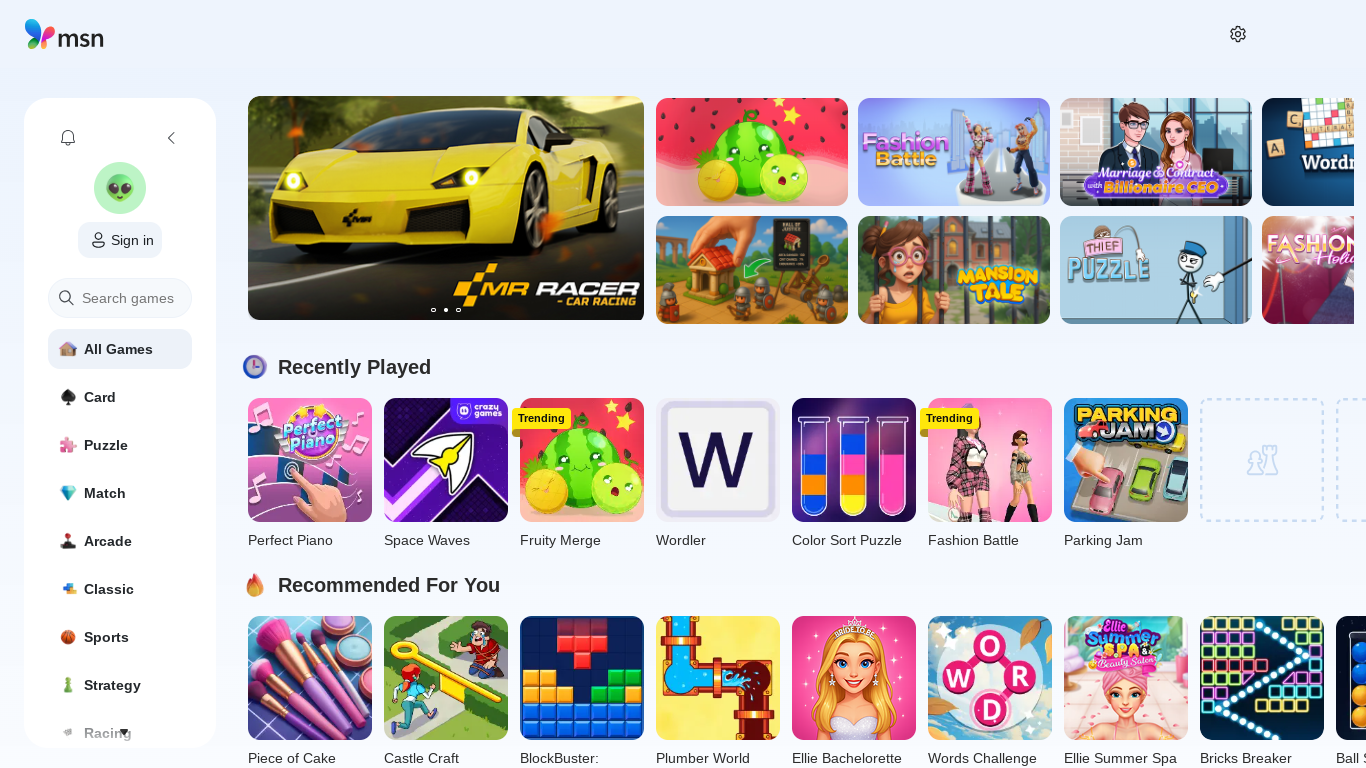1366x768 pixels.
Task: Expand sidebar list with down arrow
Action: (124, 732)
